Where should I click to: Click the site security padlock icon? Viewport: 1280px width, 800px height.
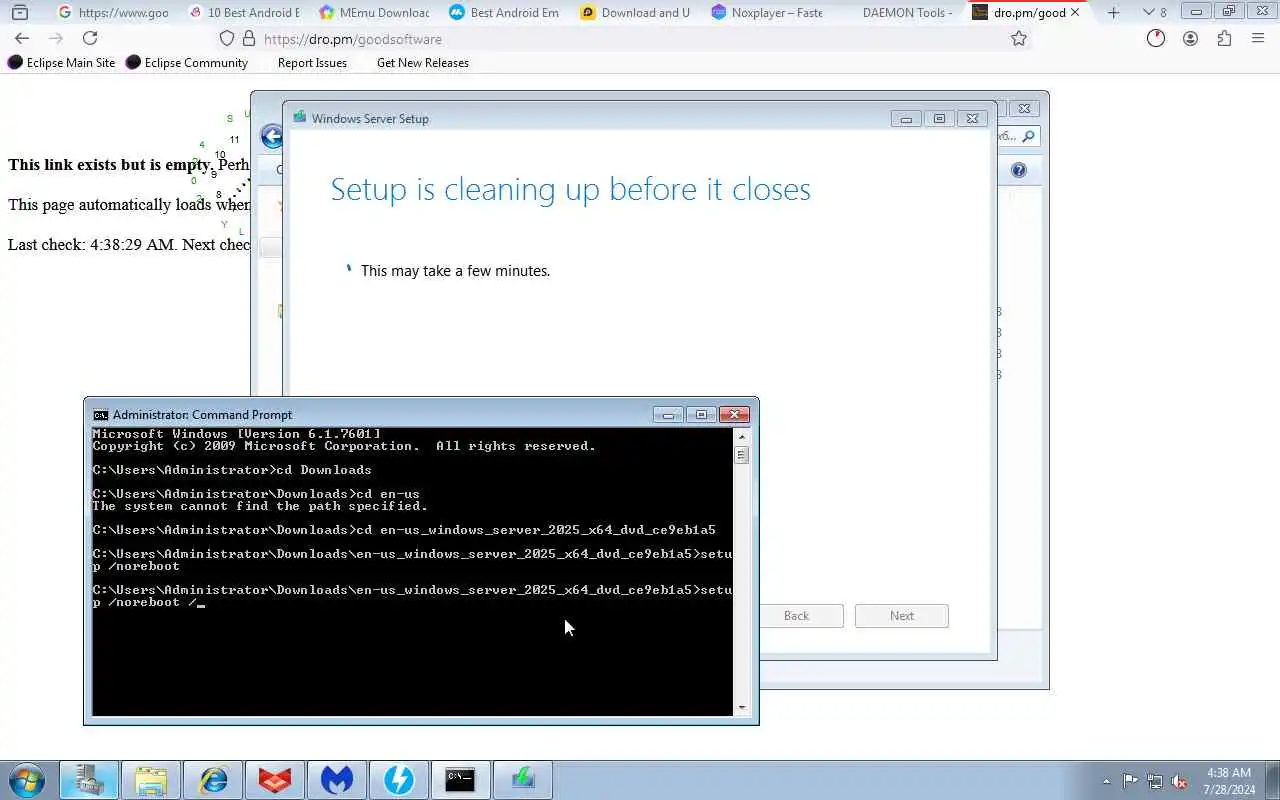(249, 38)
